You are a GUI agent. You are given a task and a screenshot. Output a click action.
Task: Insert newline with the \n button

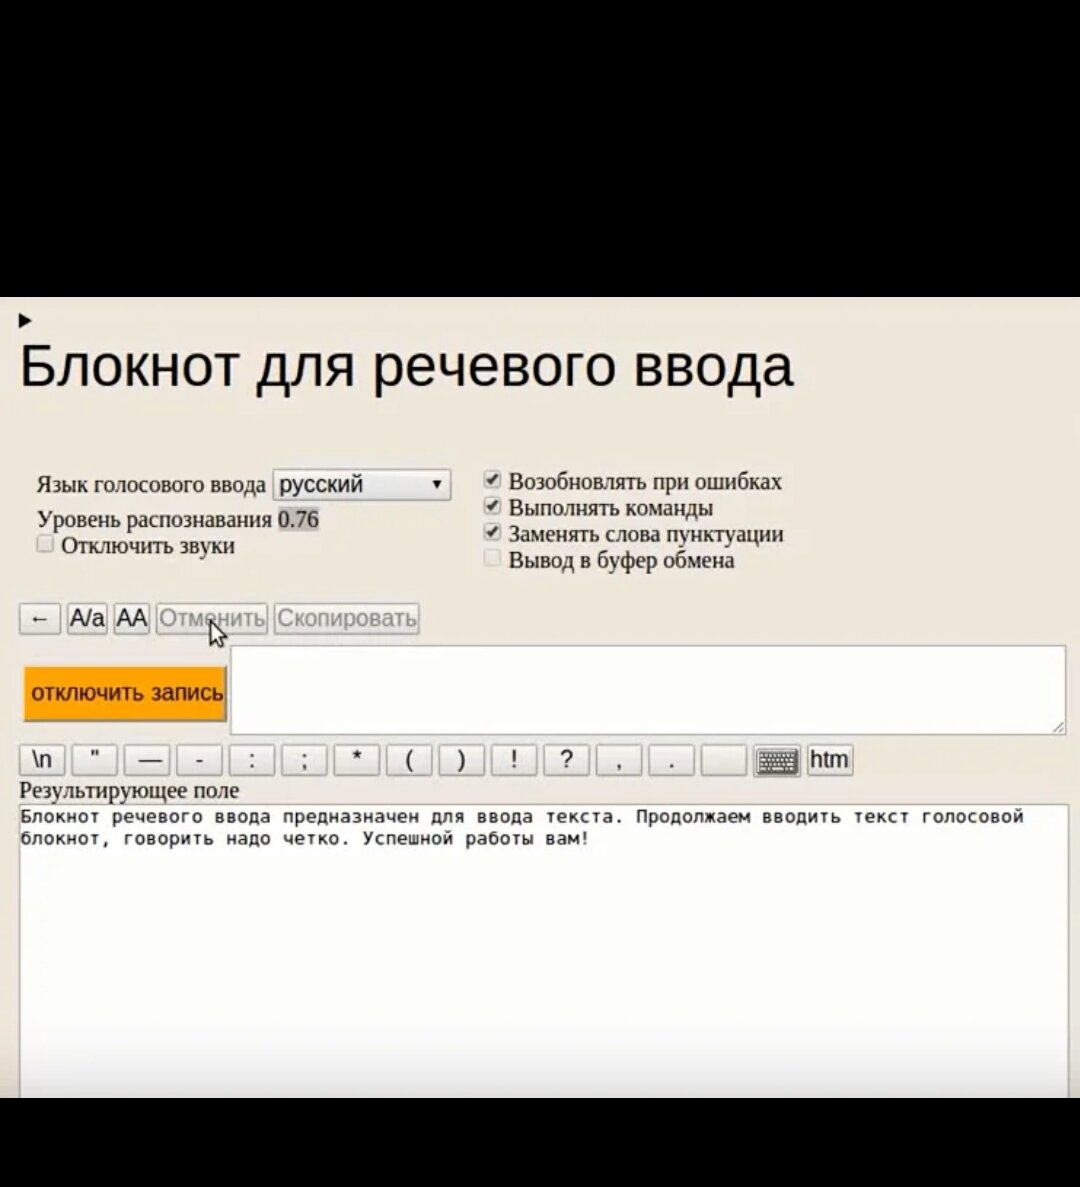(42, 760)
